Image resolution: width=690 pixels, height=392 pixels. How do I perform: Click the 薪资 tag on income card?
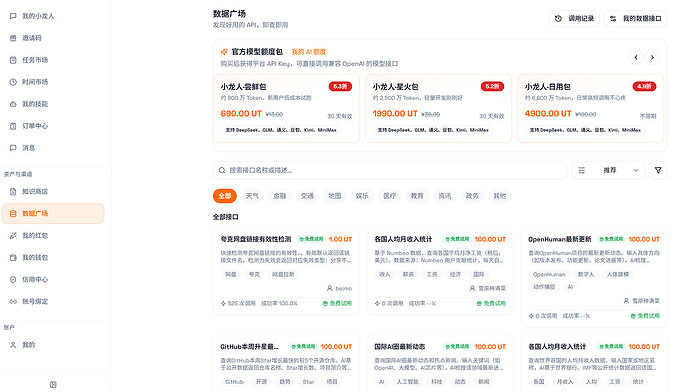click(408, 274)
